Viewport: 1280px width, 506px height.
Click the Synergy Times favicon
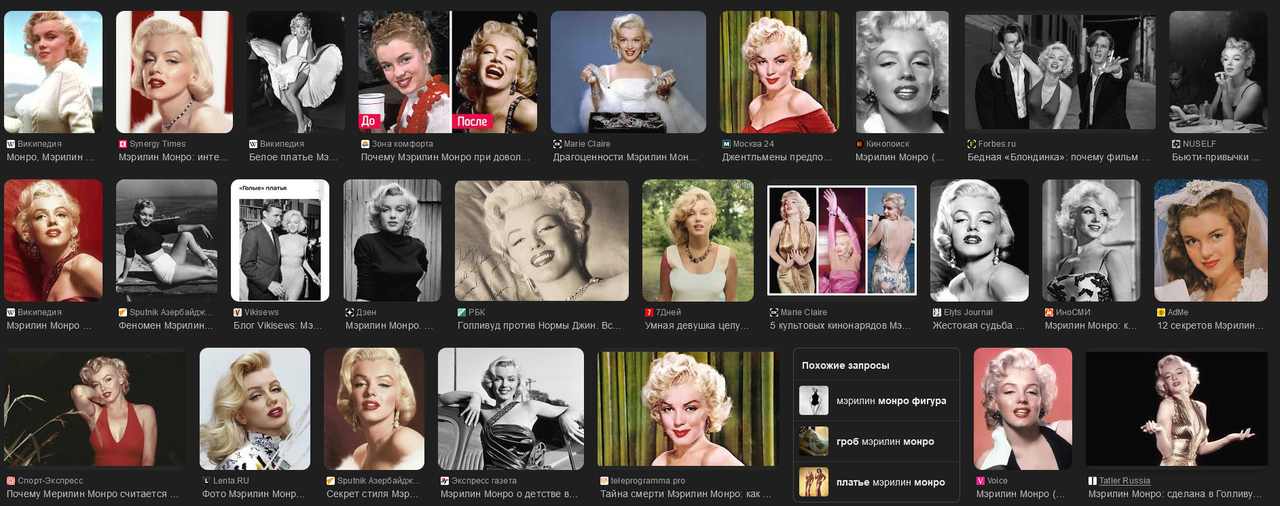pyautogui.click(x=123, y=144)
